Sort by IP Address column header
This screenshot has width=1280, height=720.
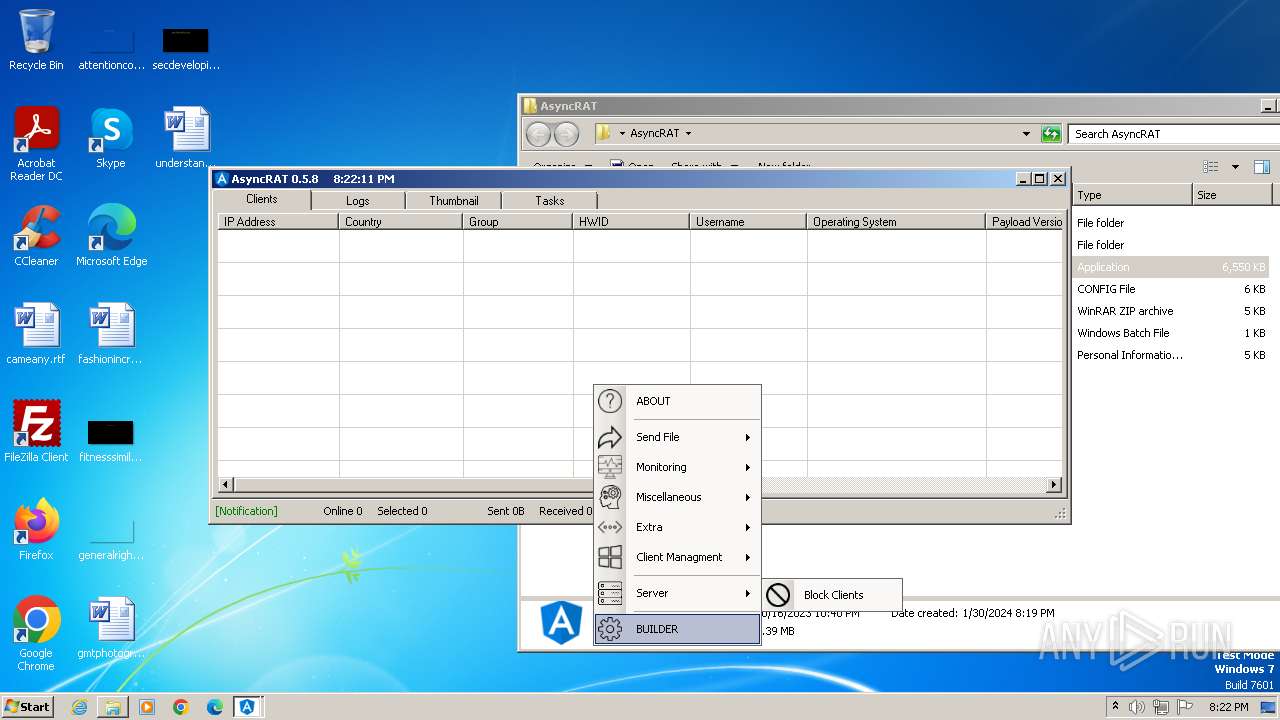pyautogui.click(x=278, y=222)
